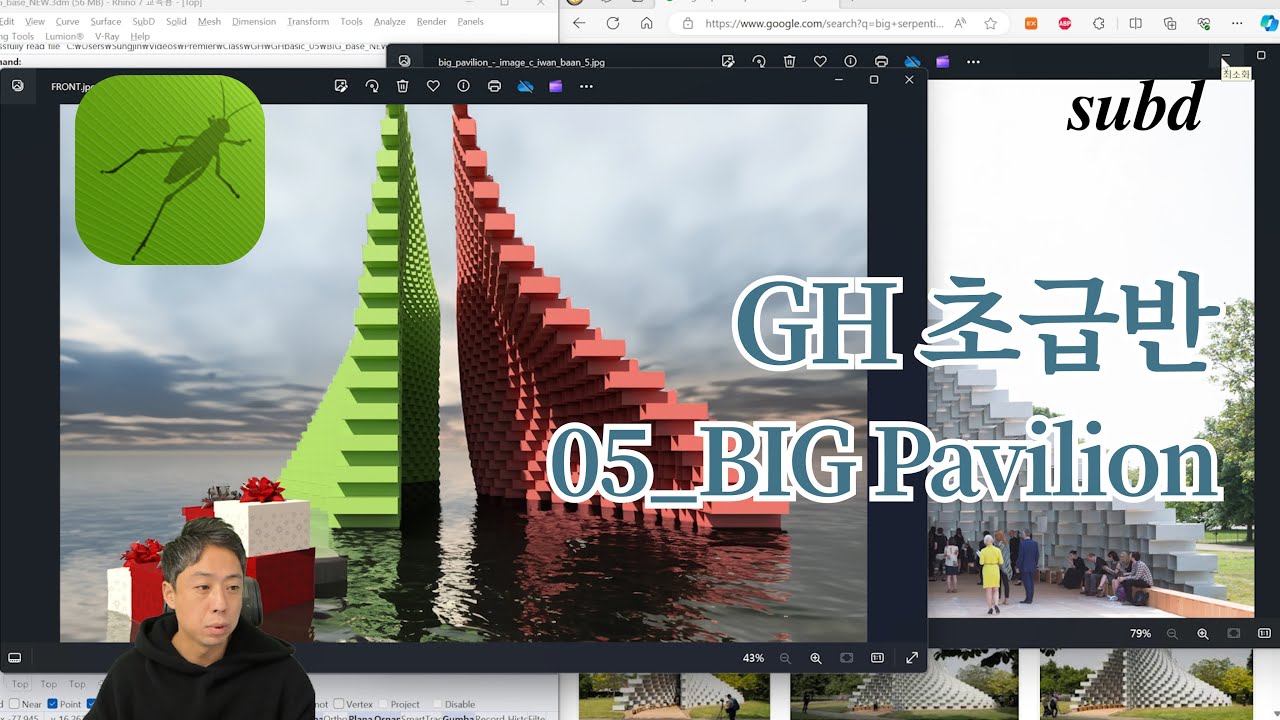
Task: Toggle filmstrip in FRONT.jpg window
Action: [15, 658]
